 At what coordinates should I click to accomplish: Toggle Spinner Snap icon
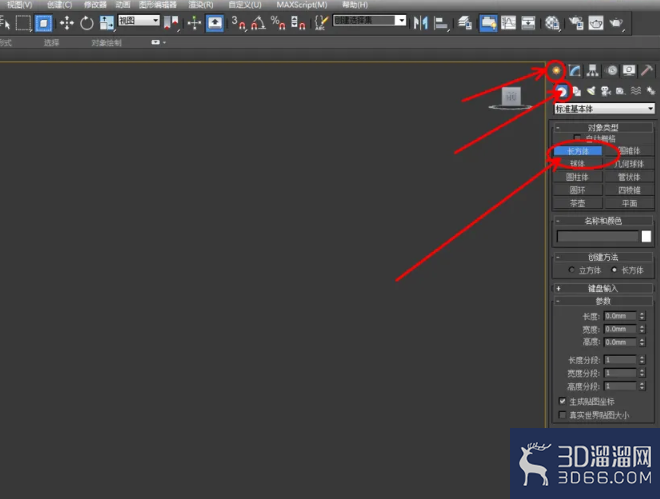pos(298,23)
